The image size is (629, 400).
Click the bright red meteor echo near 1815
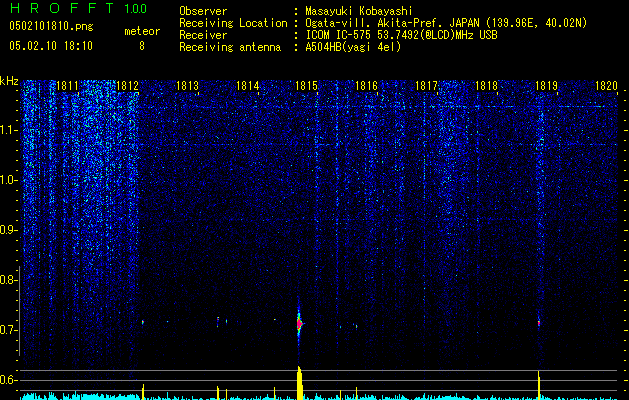tap(299, 323)
